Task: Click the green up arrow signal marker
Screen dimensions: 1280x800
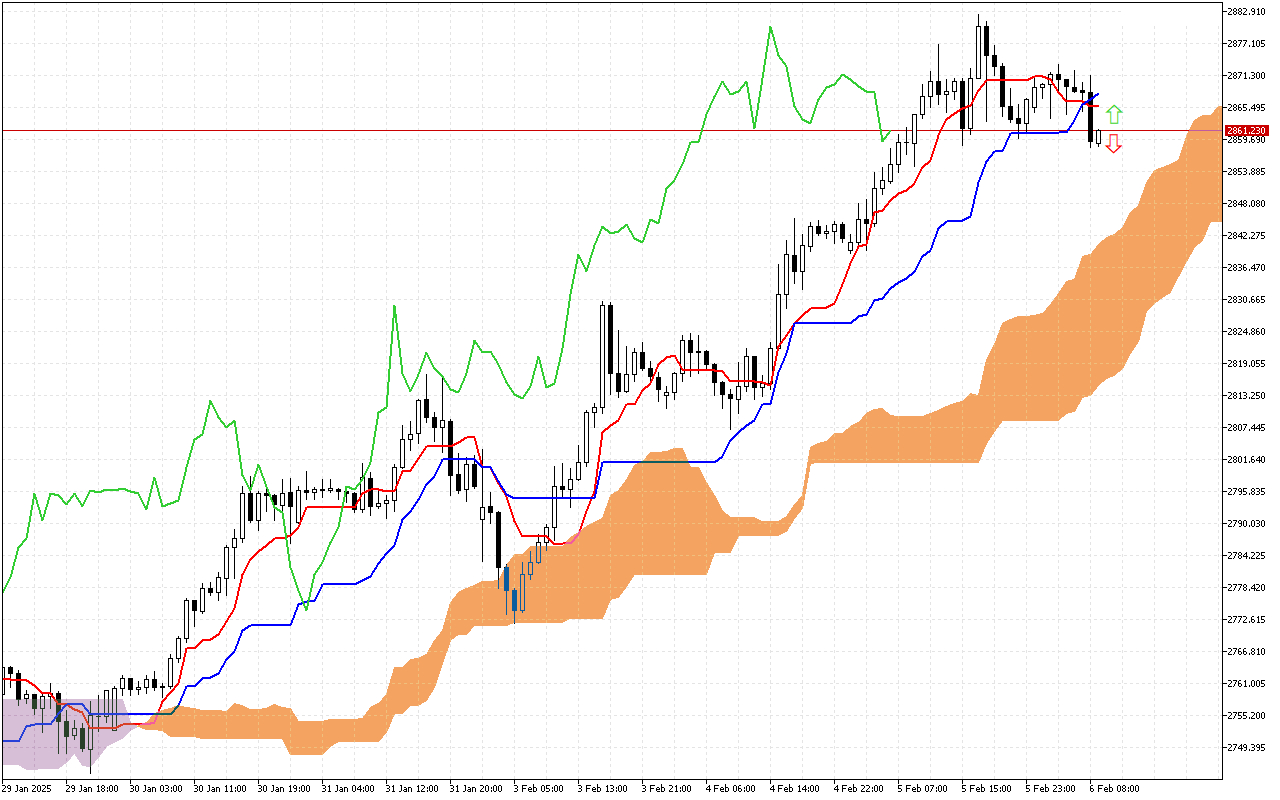Action: (x=1114, y=114)
